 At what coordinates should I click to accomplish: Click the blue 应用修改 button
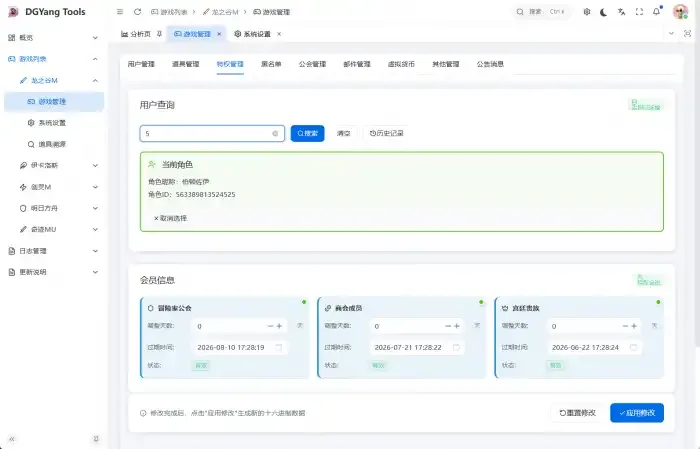click(x=637, y=413)
